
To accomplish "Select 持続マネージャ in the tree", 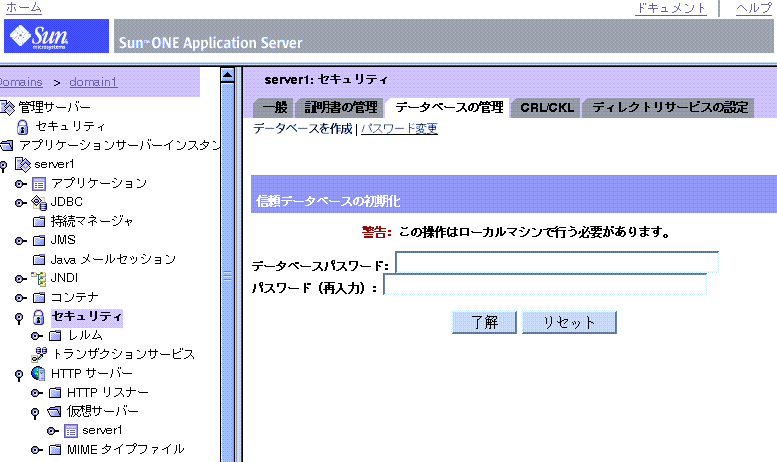I will point(92,222).
